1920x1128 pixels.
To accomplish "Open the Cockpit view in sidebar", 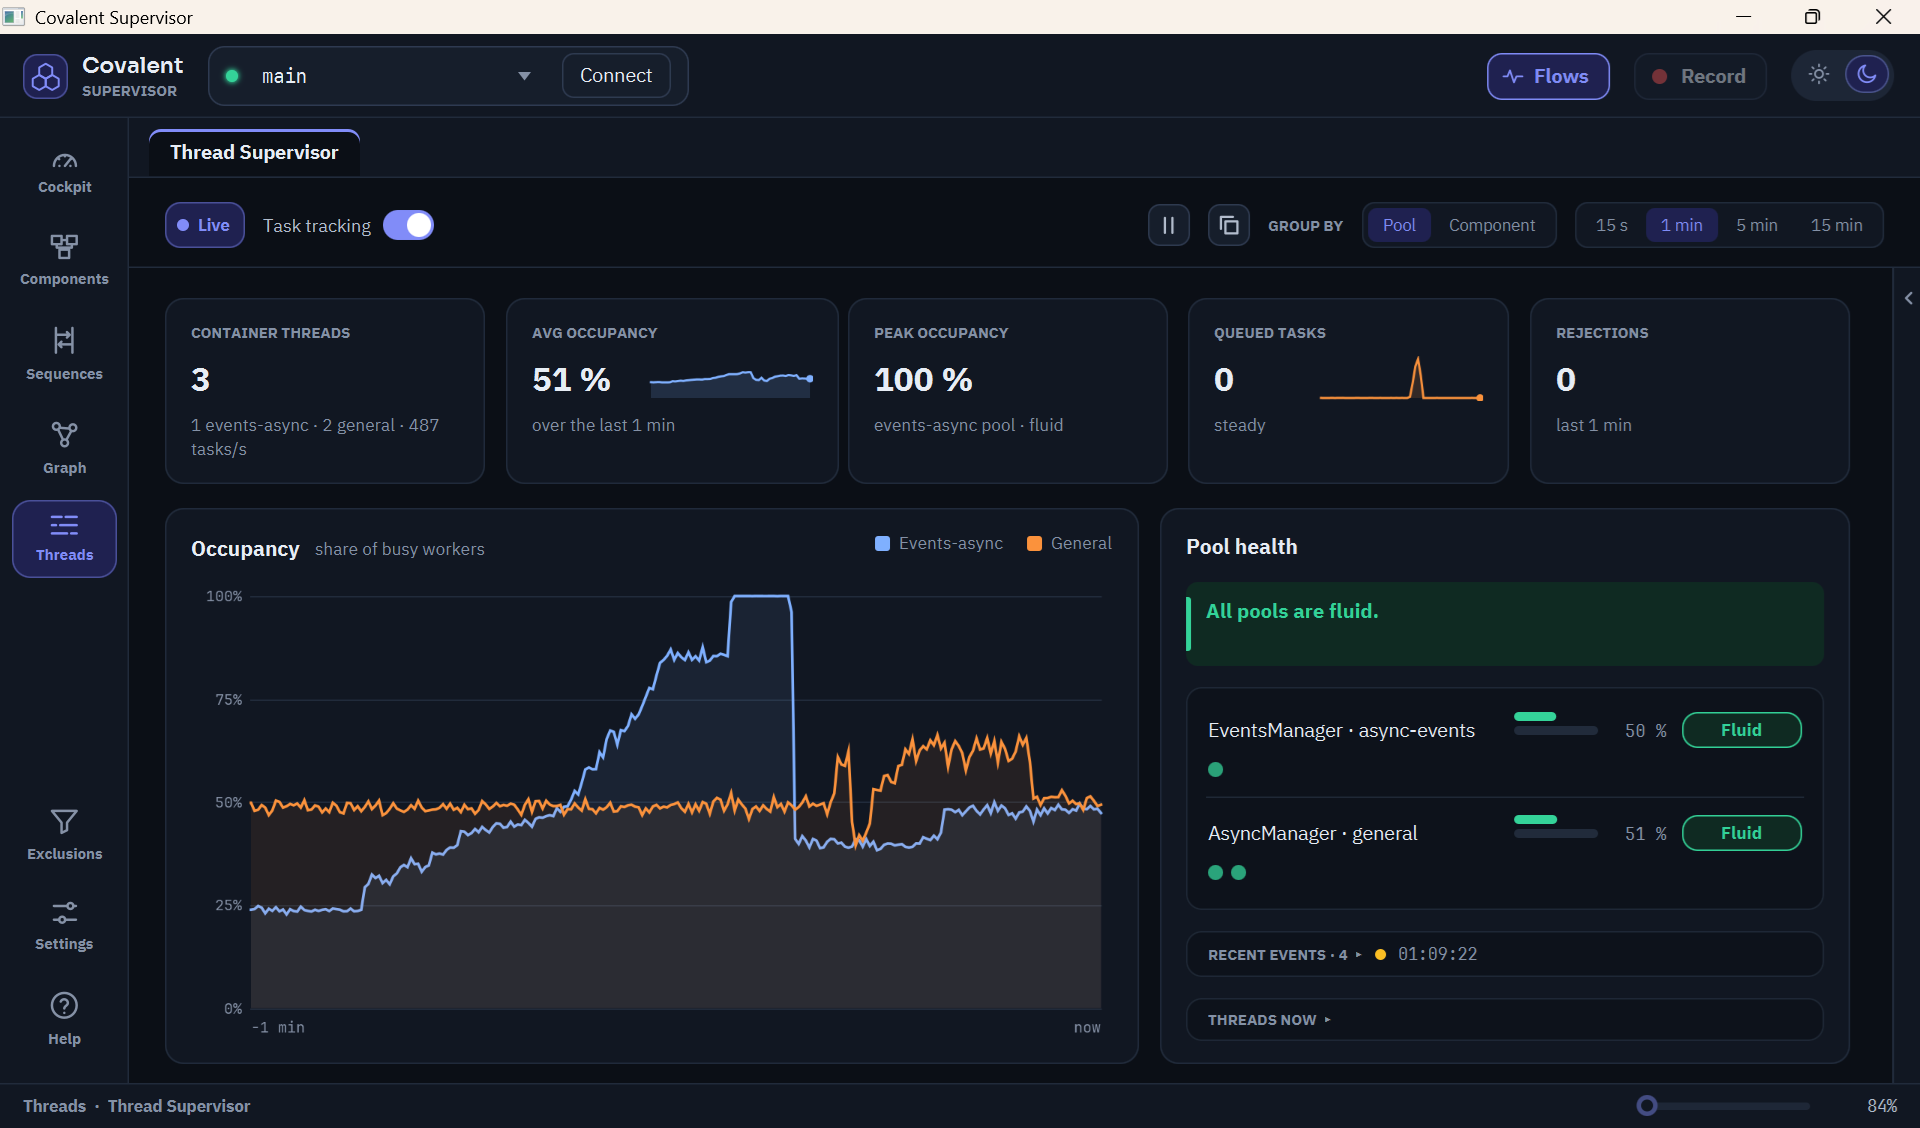I will pos(64,172).
